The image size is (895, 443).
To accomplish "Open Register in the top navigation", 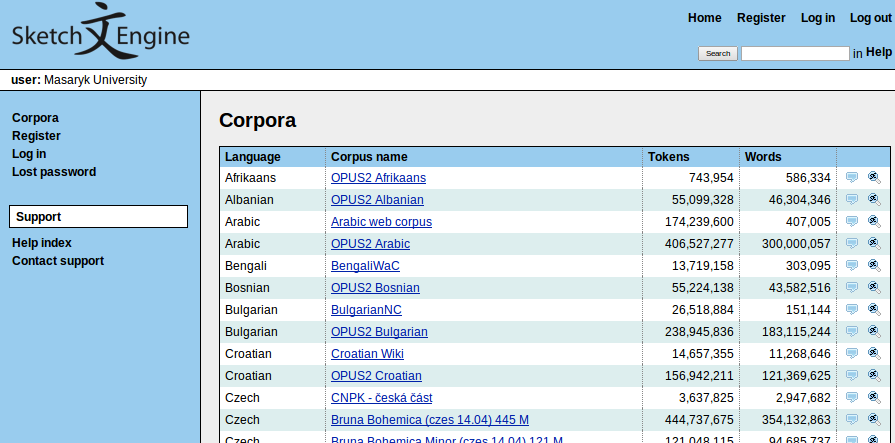I will point(761,18).
